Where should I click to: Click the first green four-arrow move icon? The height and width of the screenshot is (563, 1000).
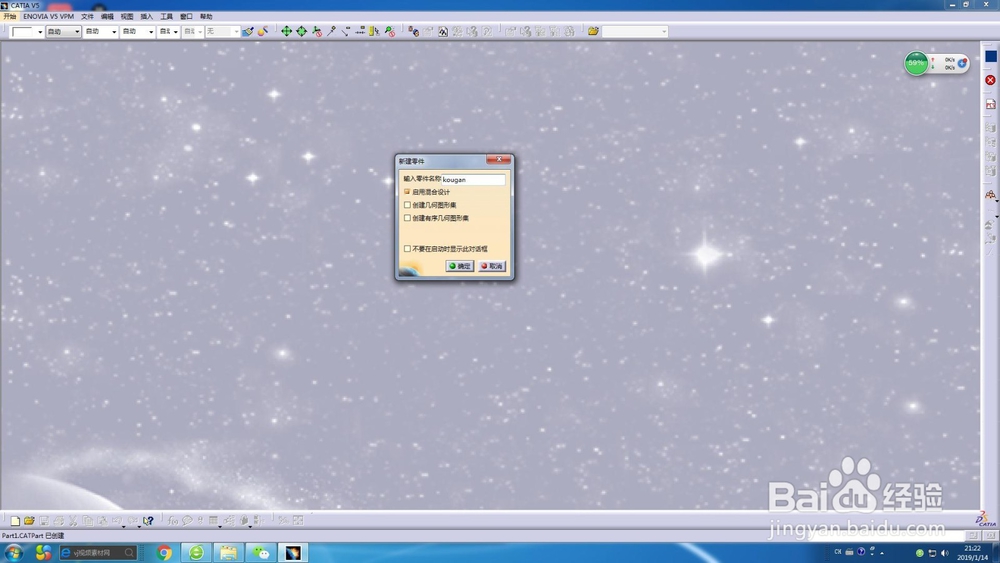tap(286, 31)
